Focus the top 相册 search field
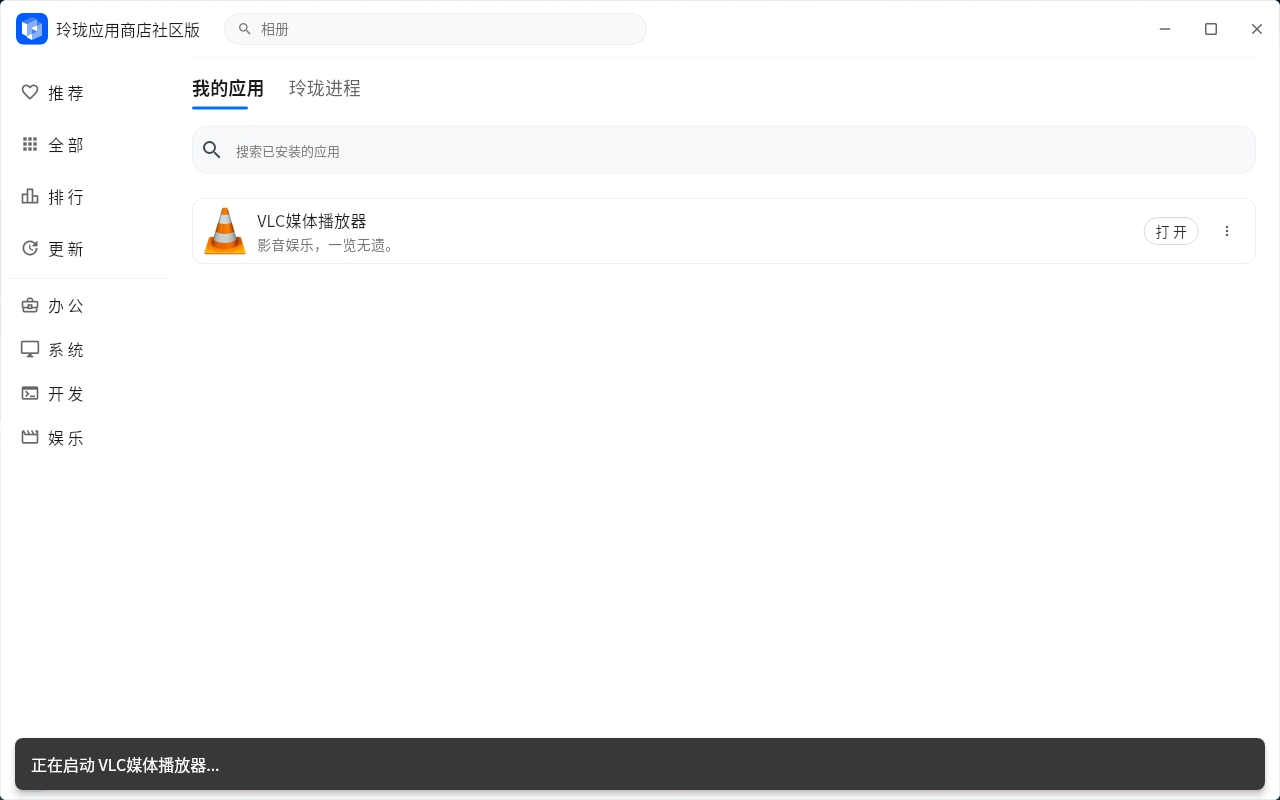 [435, 29]
